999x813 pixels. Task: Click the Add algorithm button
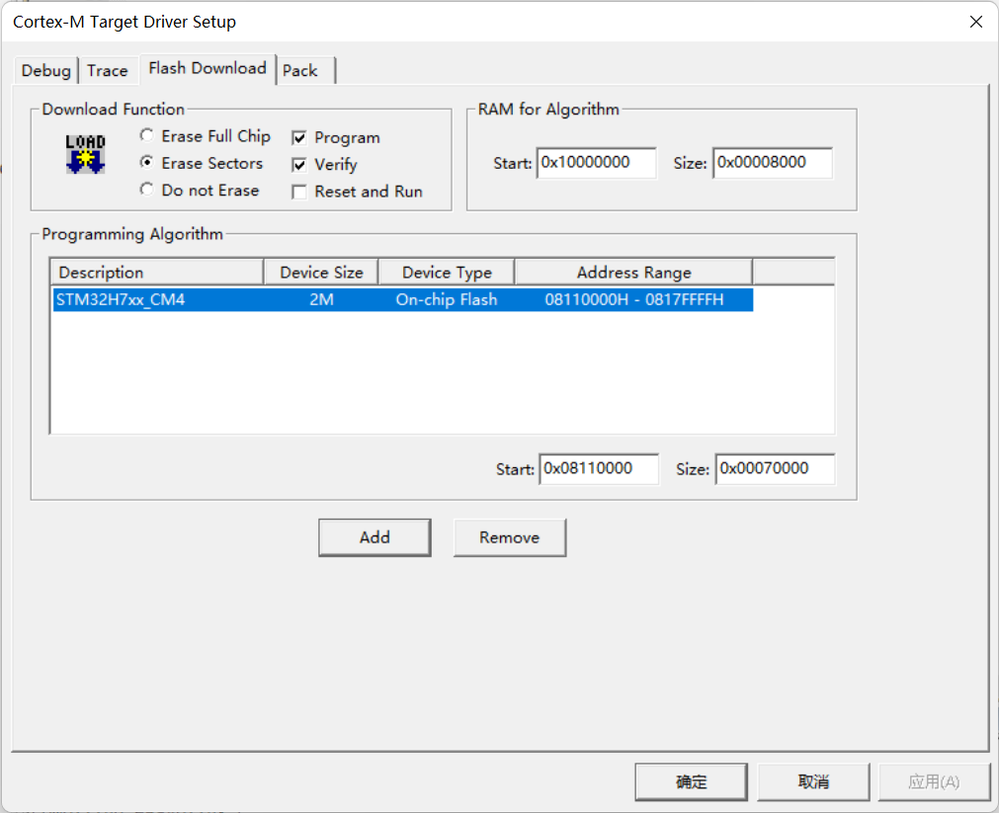[x=375, y=537]
